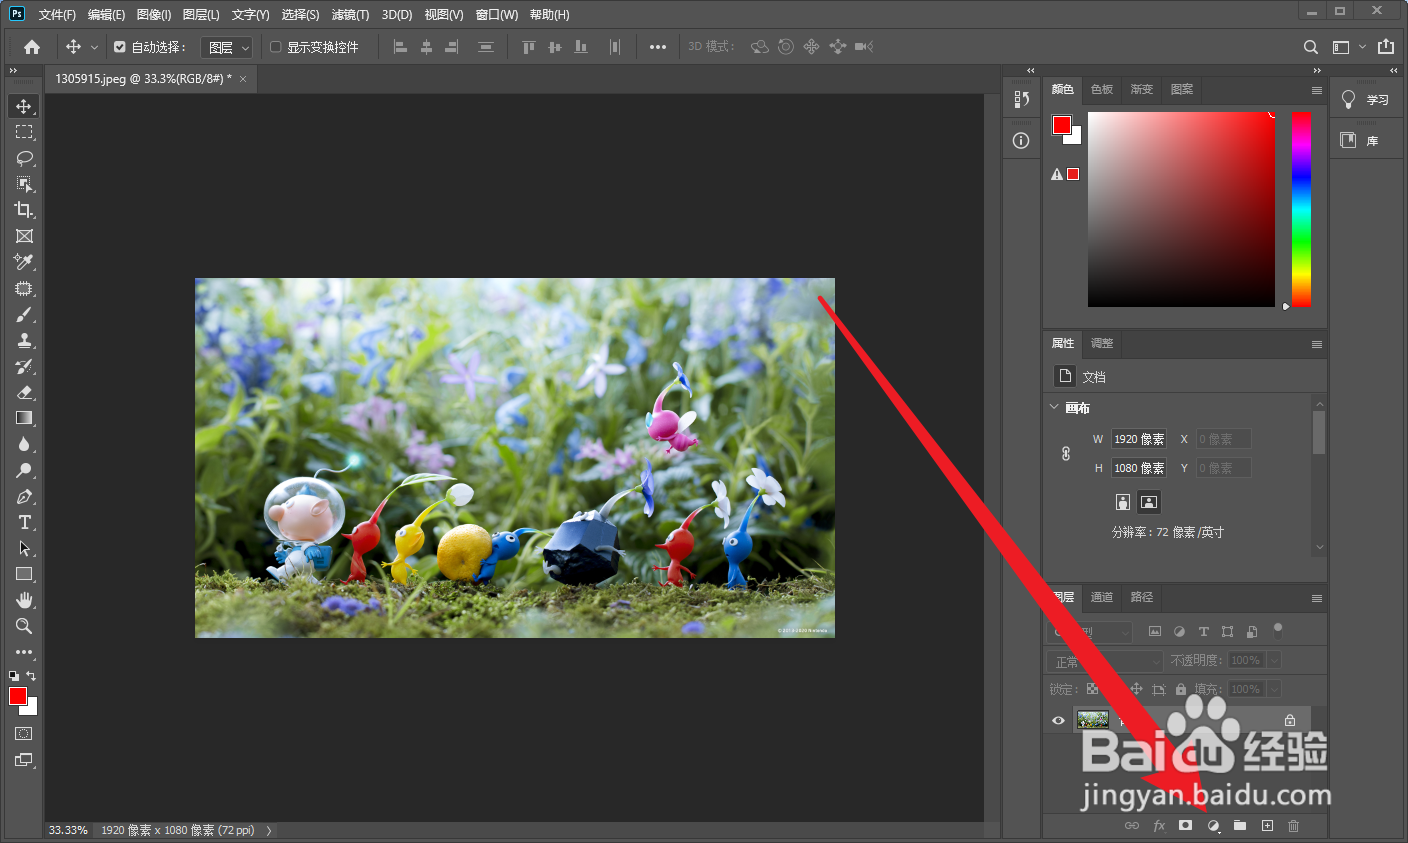
Task: Select the Pen tool
Action: coord(24,496)
